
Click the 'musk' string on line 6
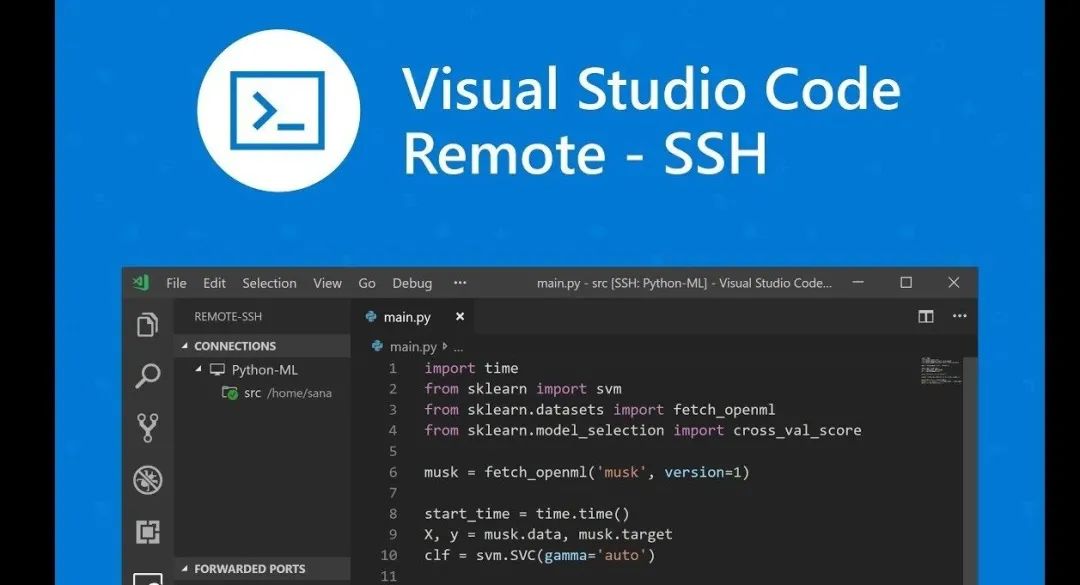621,472
